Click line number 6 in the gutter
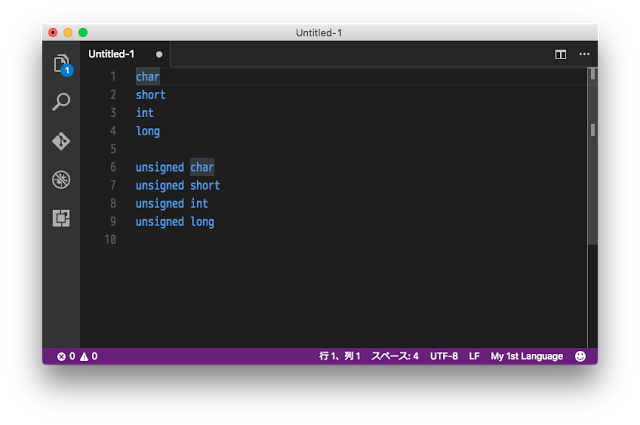 pyautogui.click(x=113, y=167)
